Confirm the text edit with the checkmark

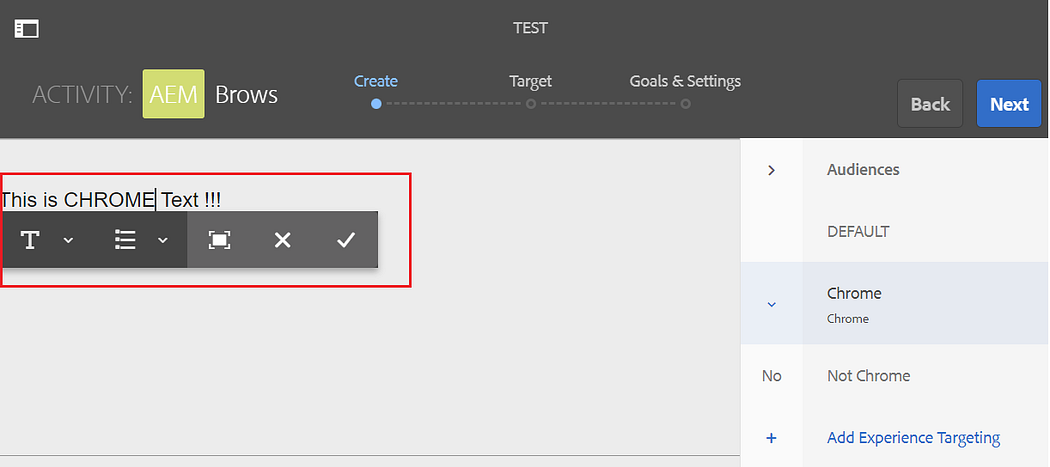click(x=346, y=240)
